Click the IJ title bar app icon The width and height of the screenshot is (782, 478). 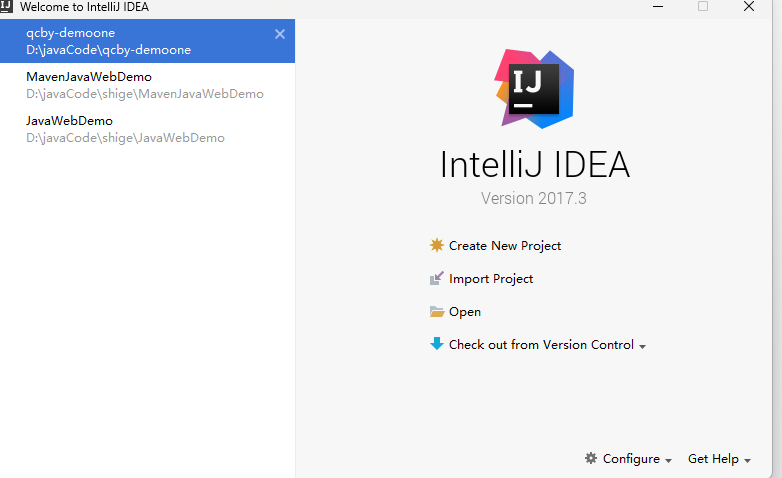[x=6, y=6]
